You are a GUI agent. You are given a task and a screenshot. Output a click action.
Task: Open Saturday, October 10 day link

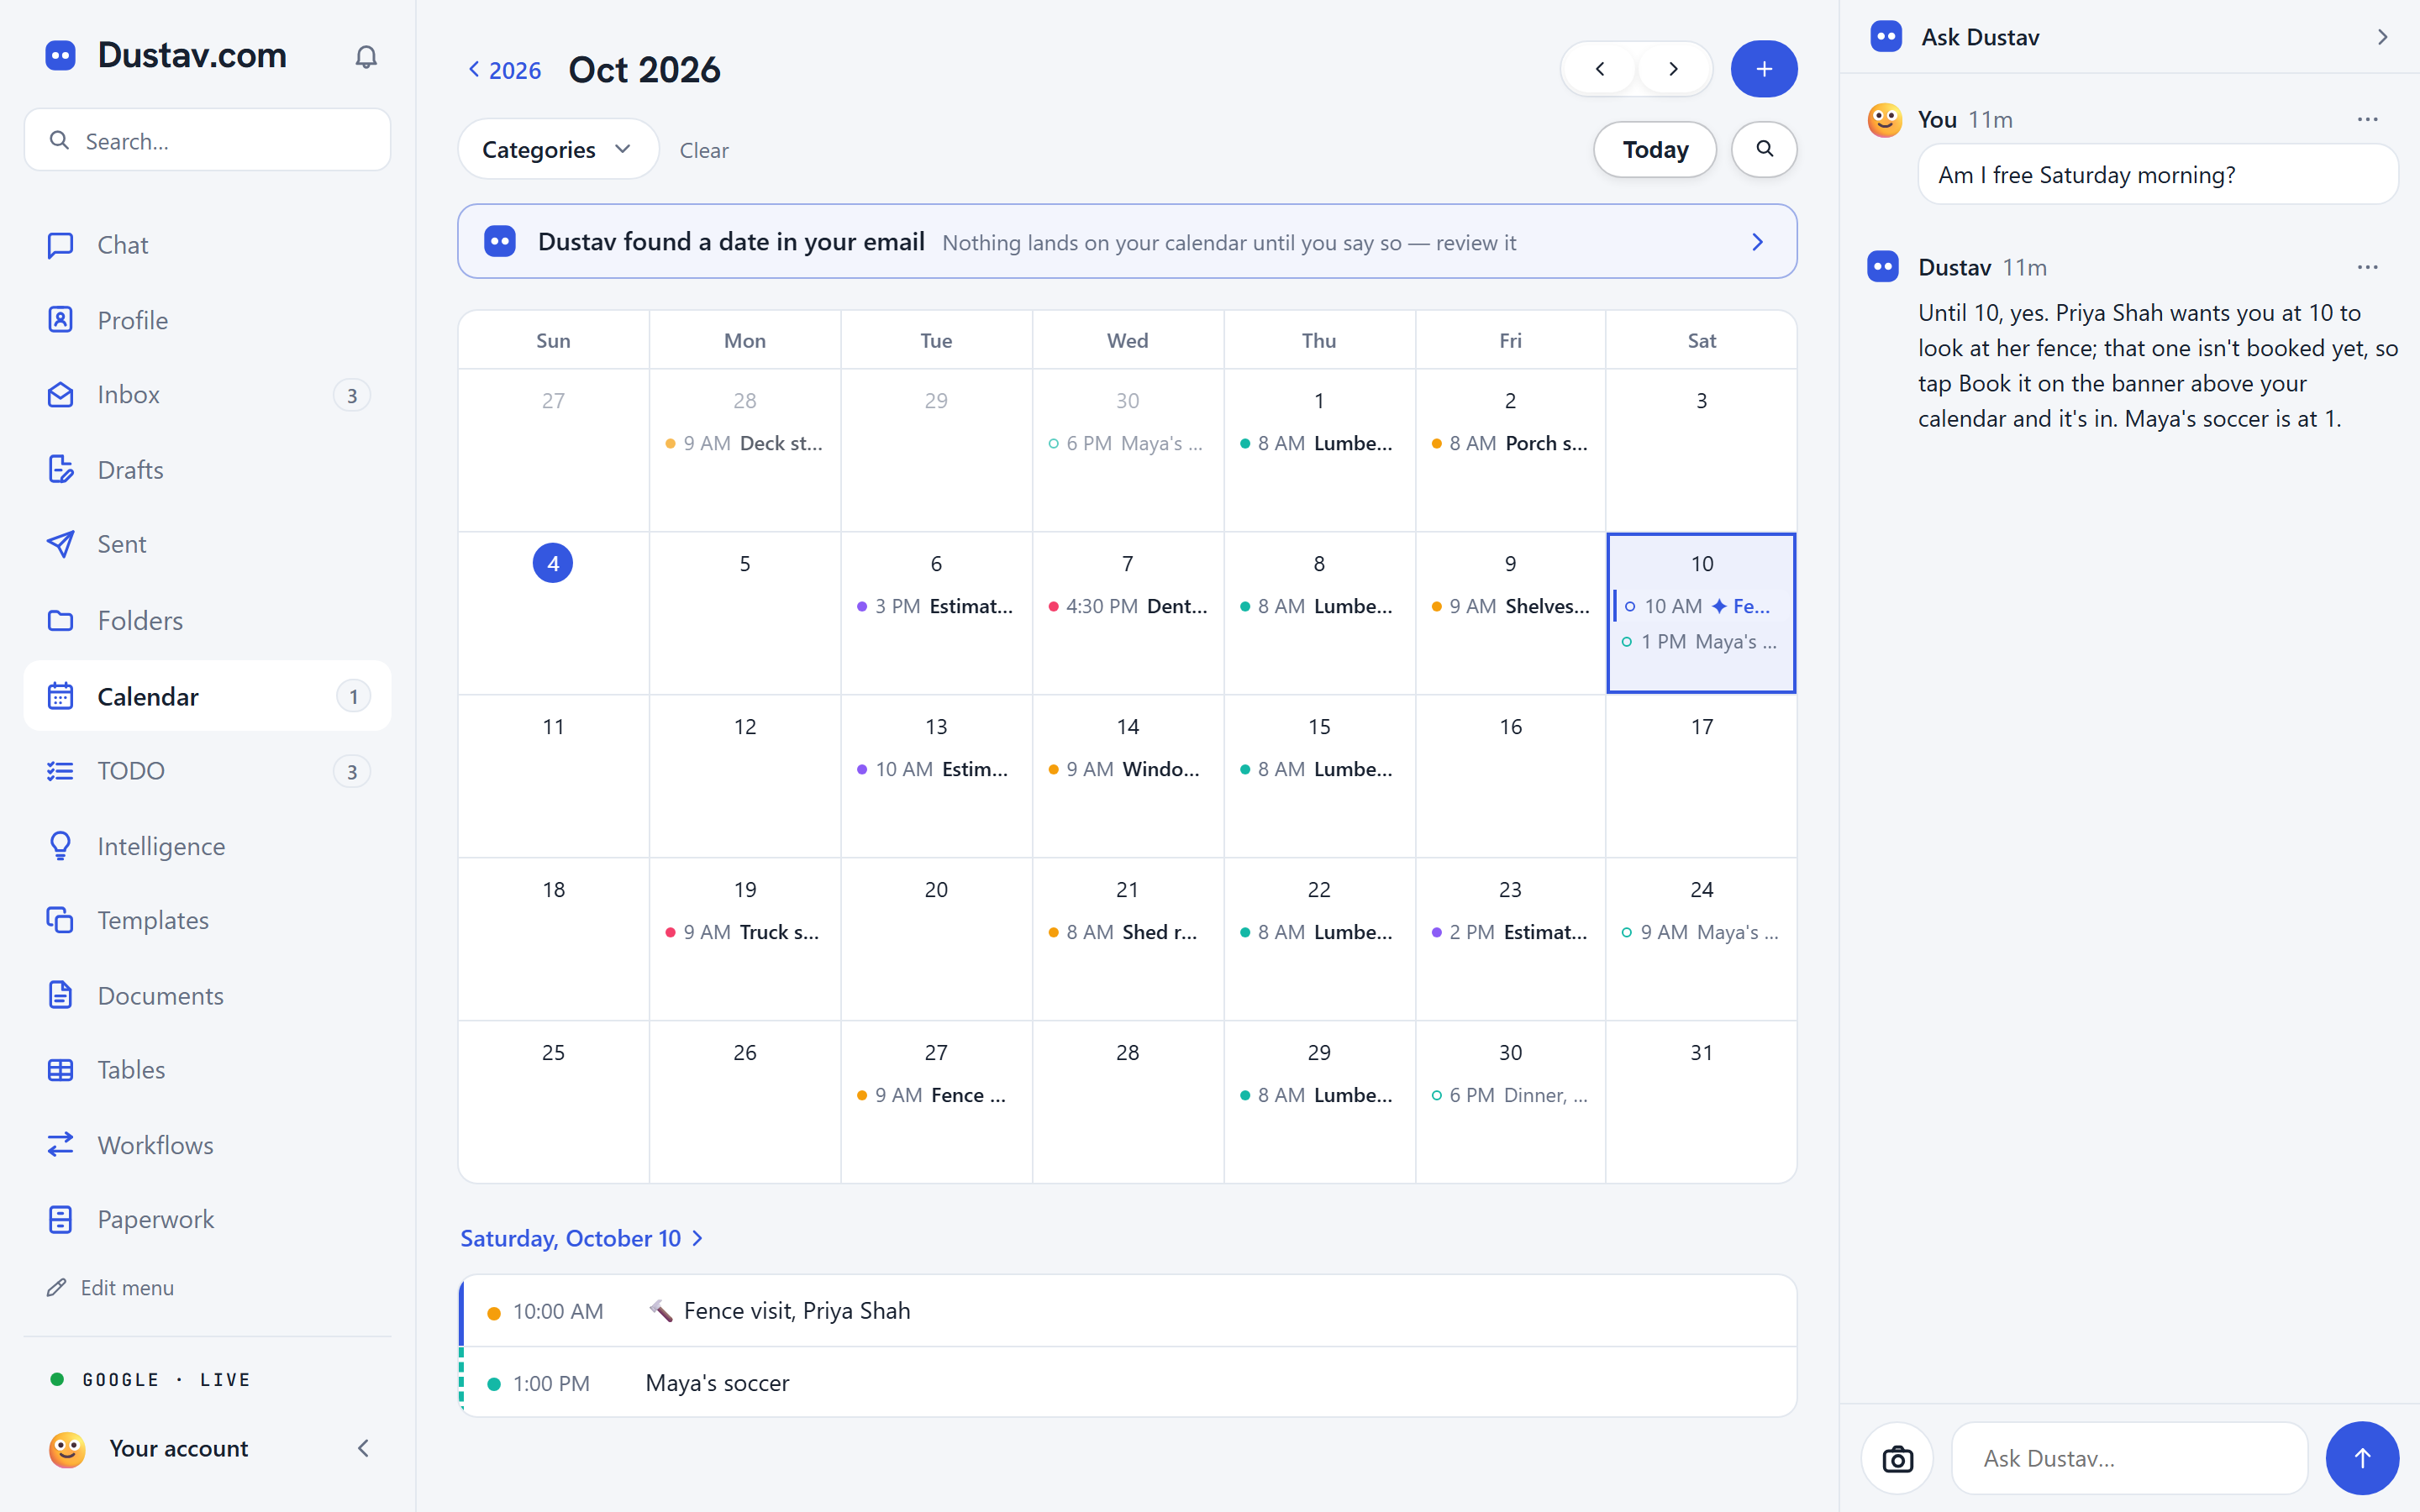(582, 1238)
